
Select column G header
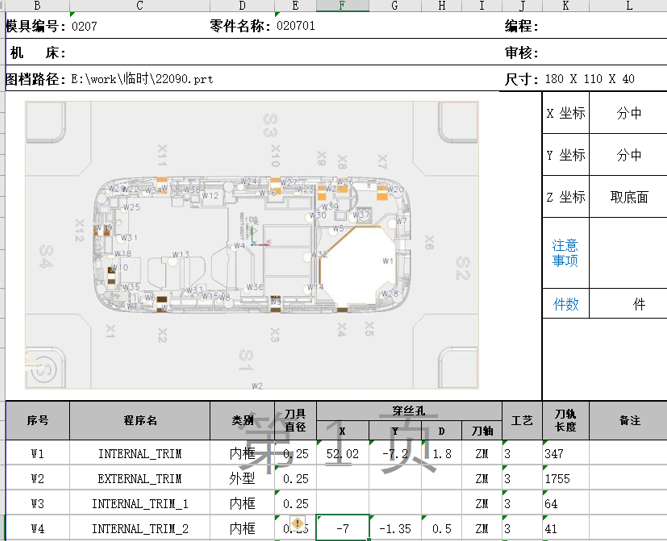(395, 6)
